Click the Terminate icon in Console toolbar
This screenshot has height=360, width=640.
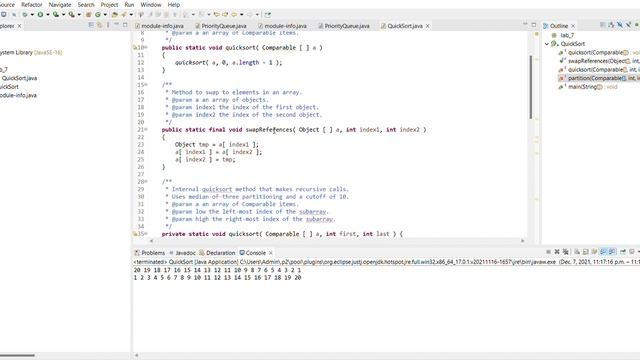[549, 252]
